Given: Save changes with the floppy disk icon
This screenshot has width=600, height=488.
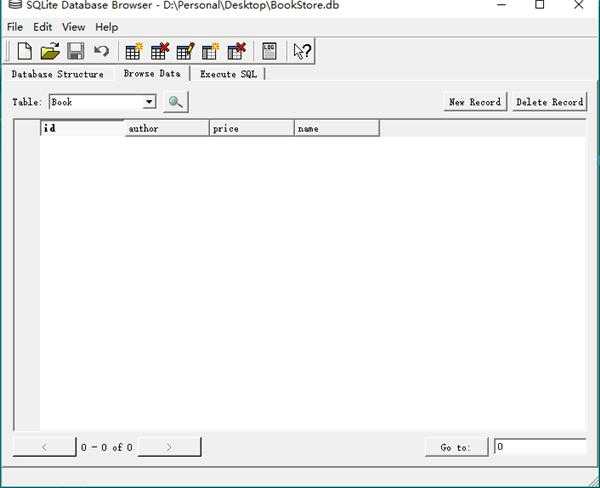Looking at the screenshot, I should coord(76,51).
